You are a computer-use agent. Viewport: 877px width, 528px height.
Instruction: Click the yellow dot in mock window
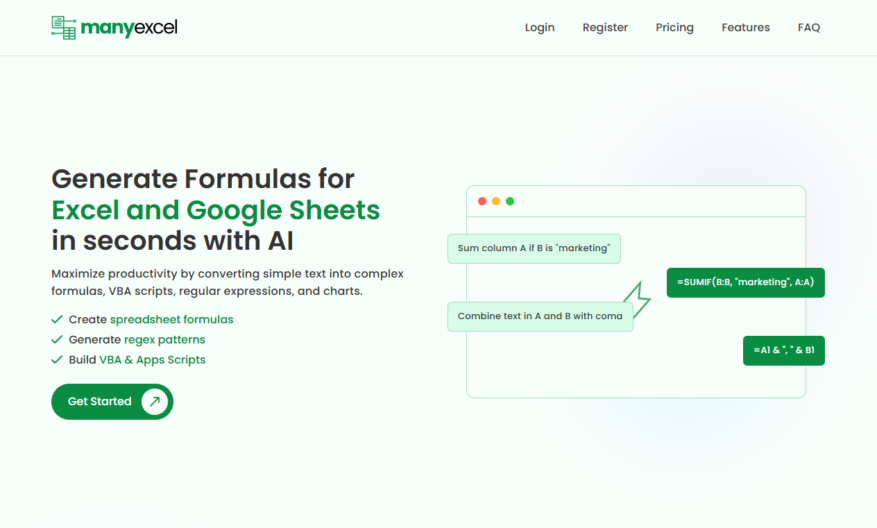496,201
